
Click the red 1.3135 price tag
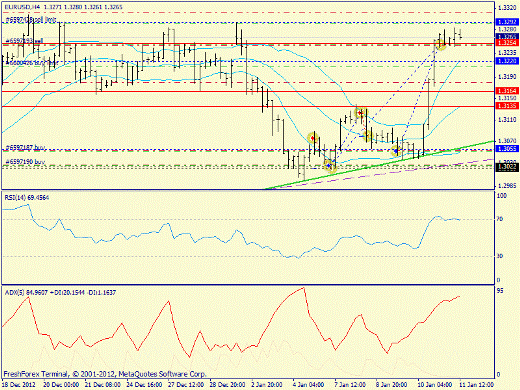click(x=507, y=106)
